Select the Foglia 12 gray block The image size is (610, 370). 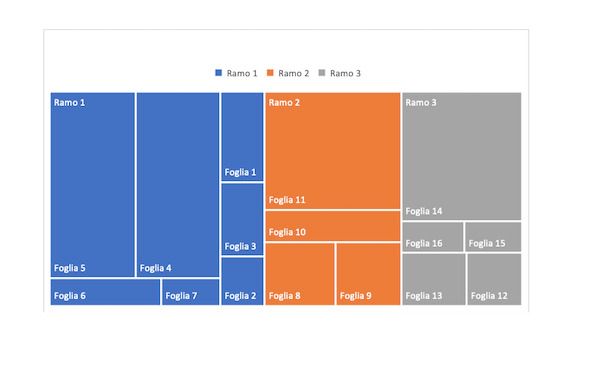click(494, 279)
